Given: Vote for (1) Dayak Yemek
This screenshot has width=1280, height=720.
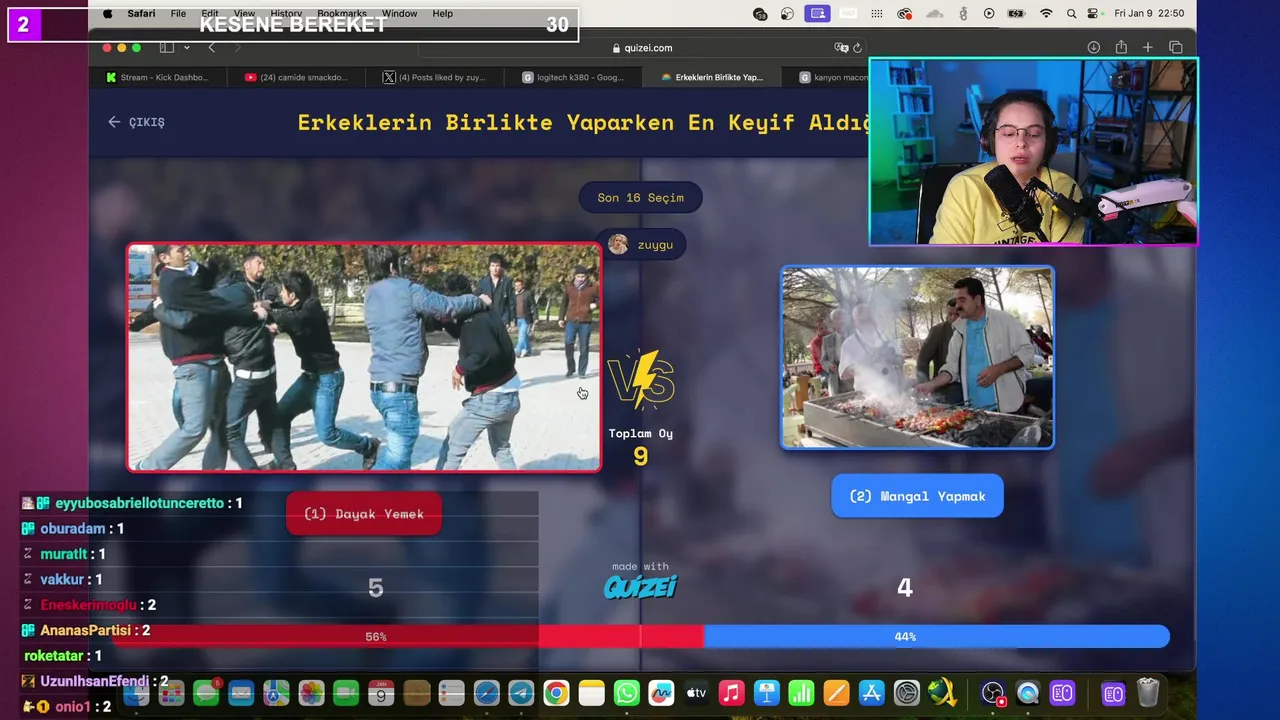Looking at the screenshot, I should click(364, 514).
